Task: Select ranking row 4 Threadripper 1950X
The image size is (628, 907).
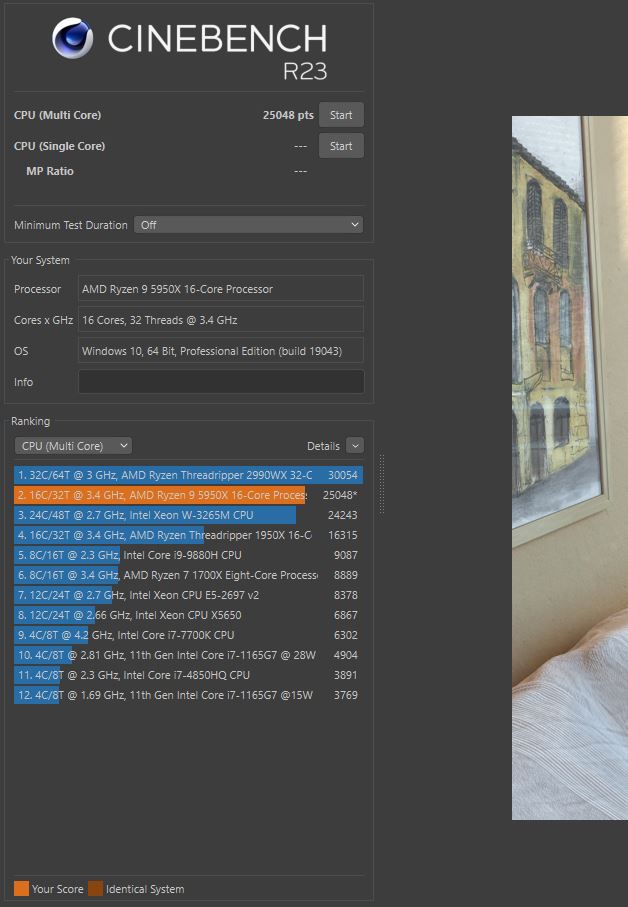Action: pos(189,535)
